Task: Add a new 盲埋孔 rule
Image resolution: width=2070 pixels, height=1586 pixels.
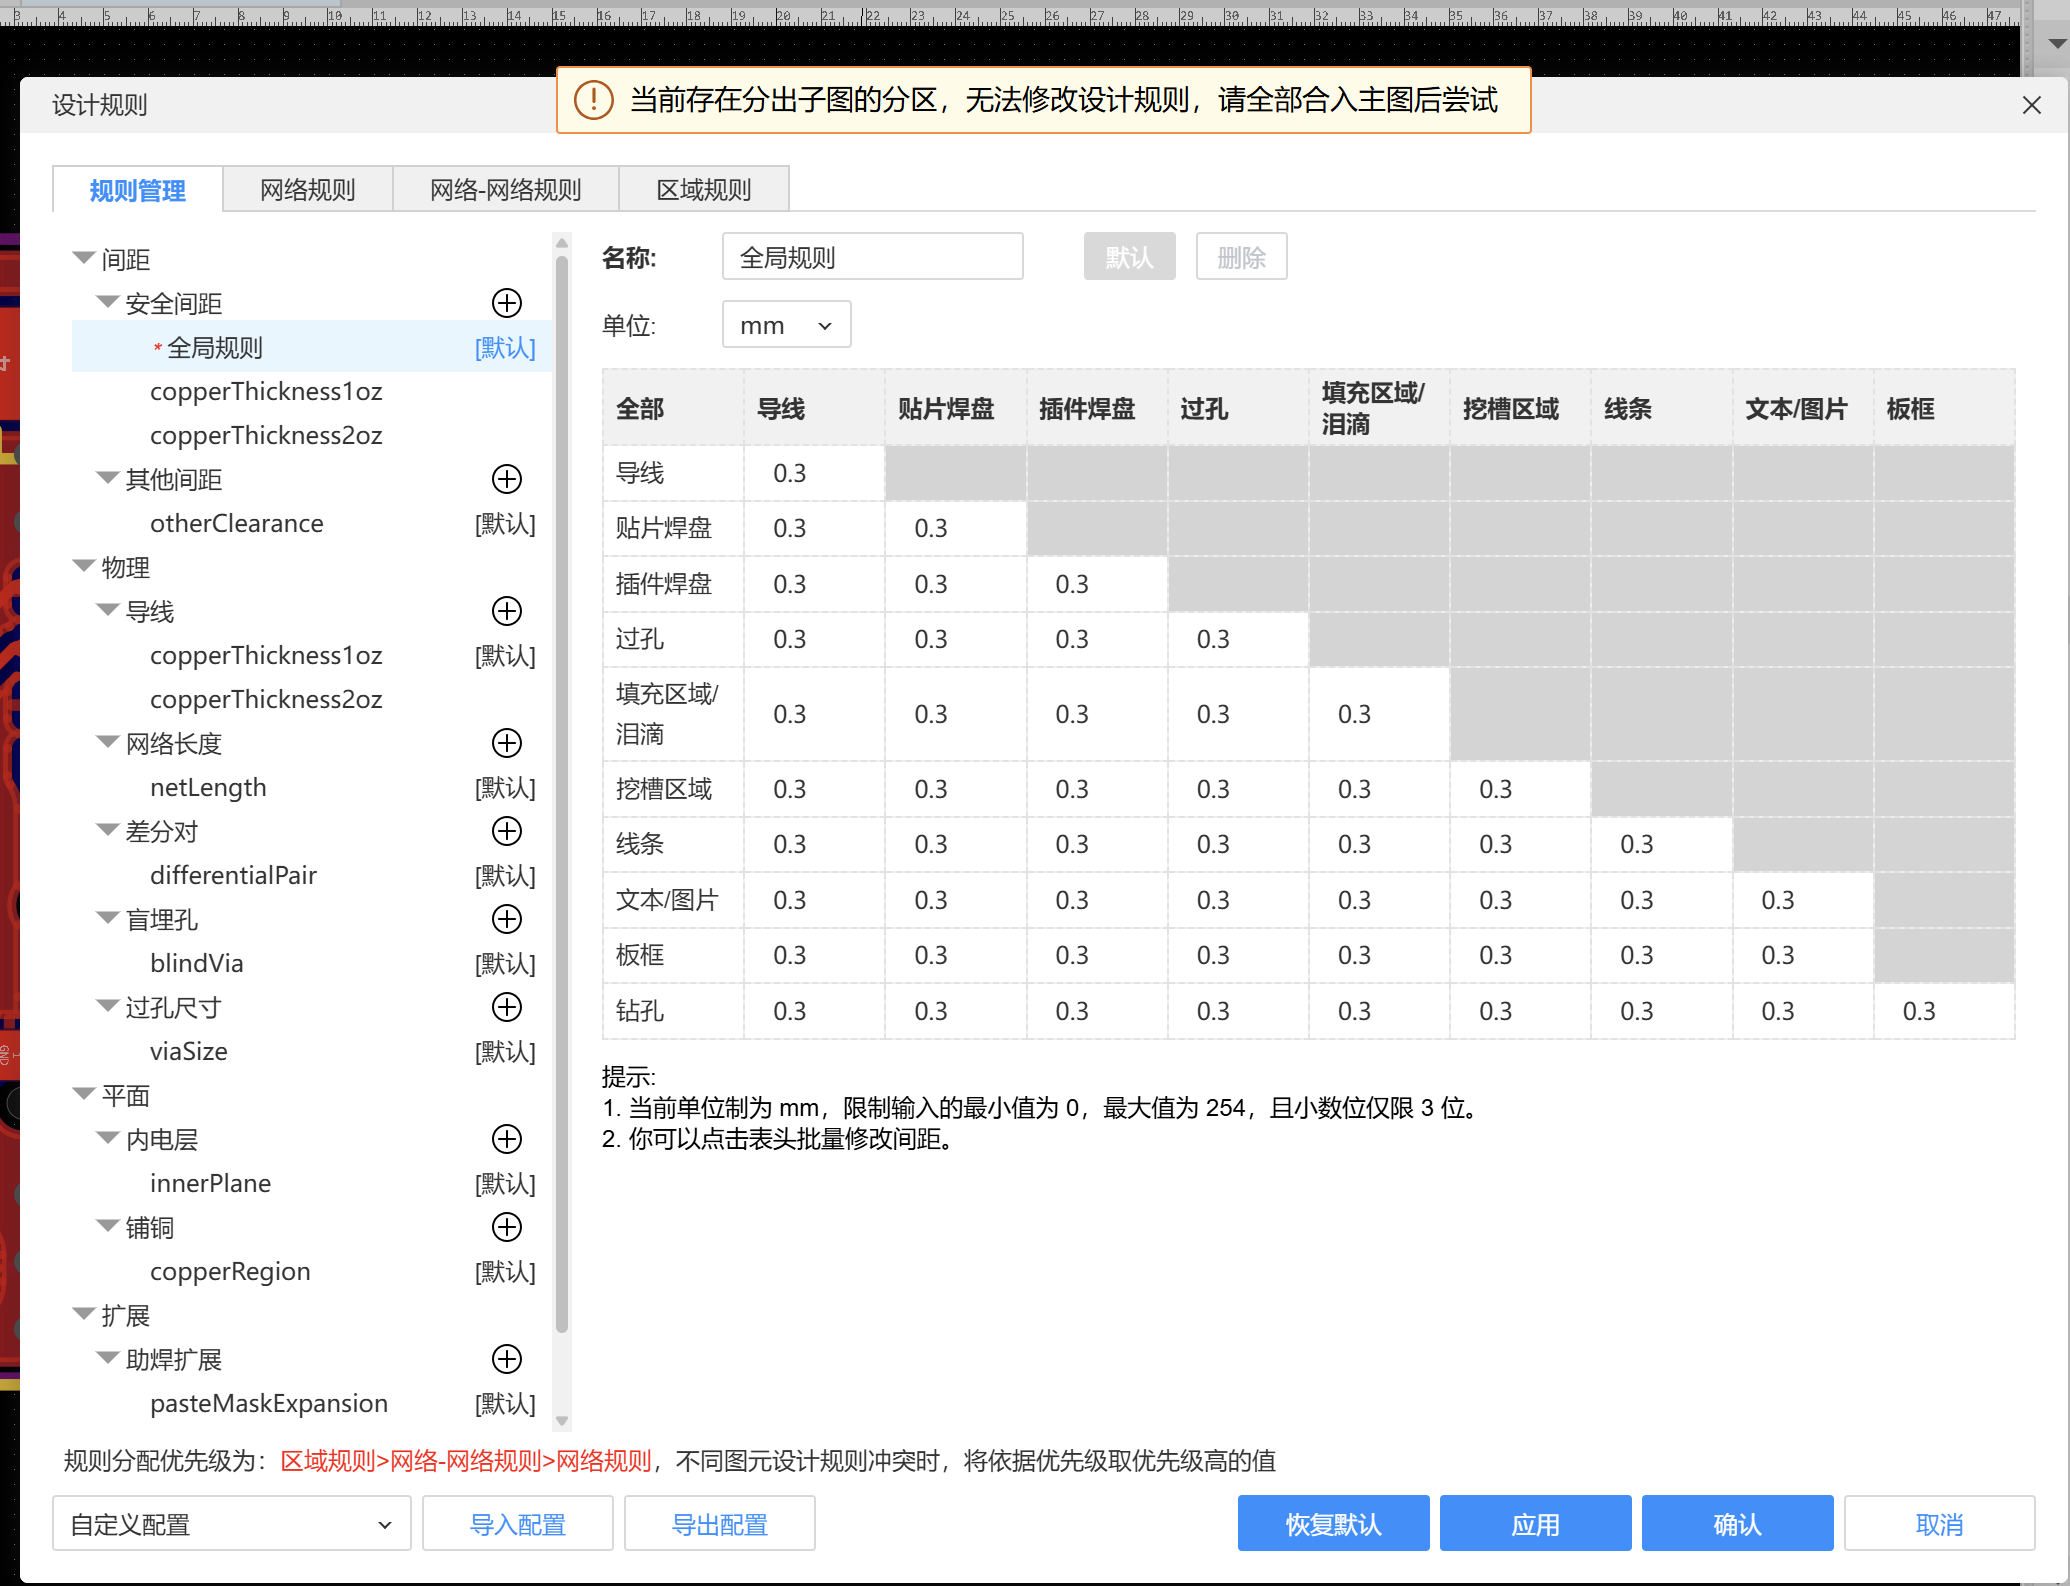Action: pyautogui.click(x=507, y=919)
